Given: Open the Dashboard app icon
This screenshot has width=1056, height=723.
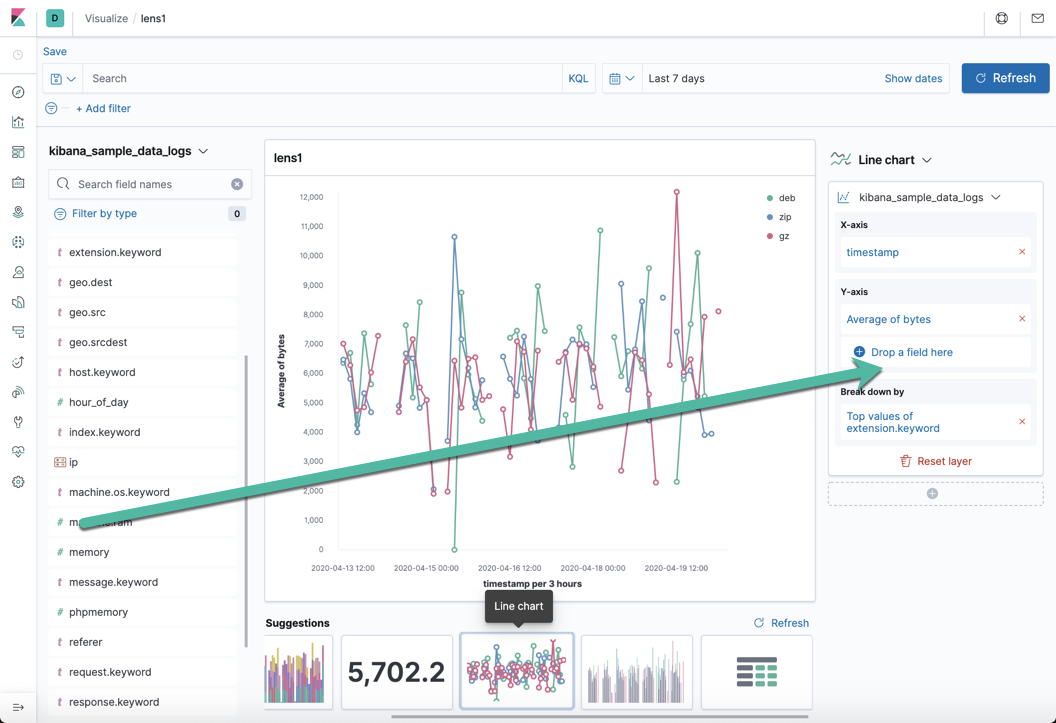Looking at the screenshot, I should click(x=16, y=151).
